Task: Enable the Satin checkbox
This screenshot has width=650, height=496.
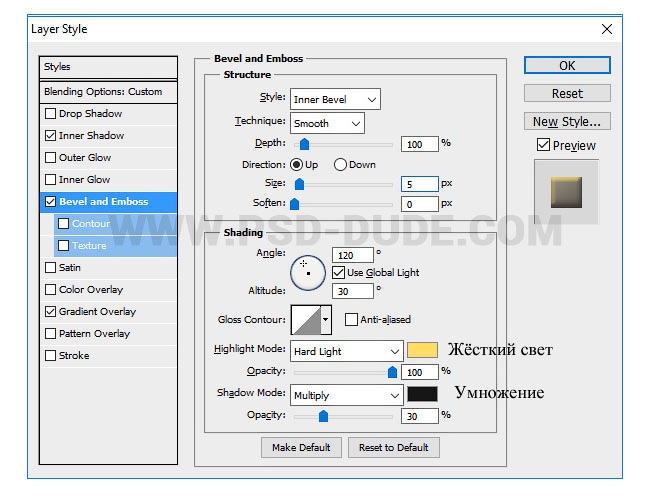Action: [51, 267]
